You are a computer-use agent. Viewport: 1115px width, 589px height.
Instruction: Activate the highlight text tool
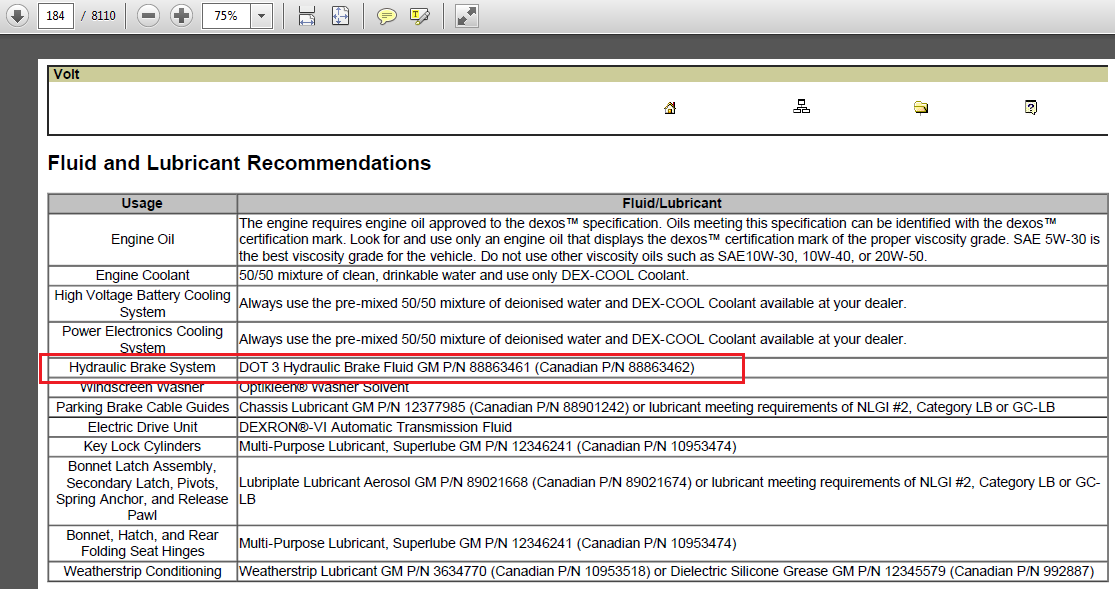click(x=420, y=16)
